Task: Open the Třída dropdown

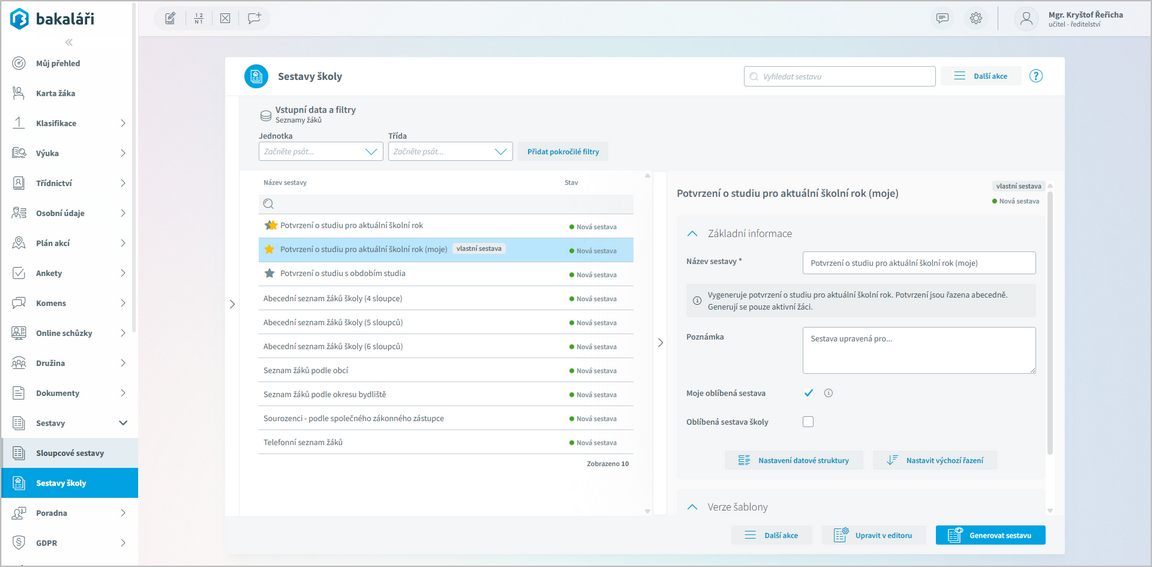Action: pos(450,152)
